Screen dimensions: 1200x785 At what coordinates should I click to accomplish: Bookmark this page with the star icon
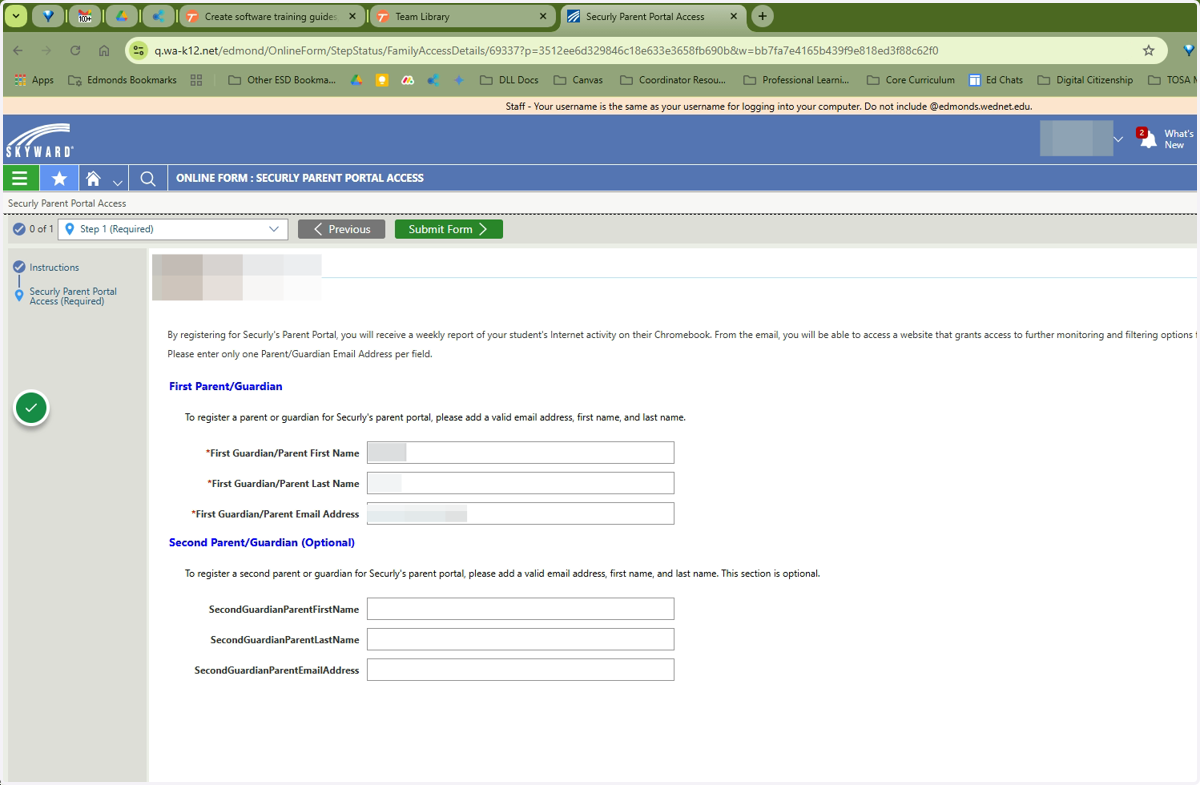1149,50
